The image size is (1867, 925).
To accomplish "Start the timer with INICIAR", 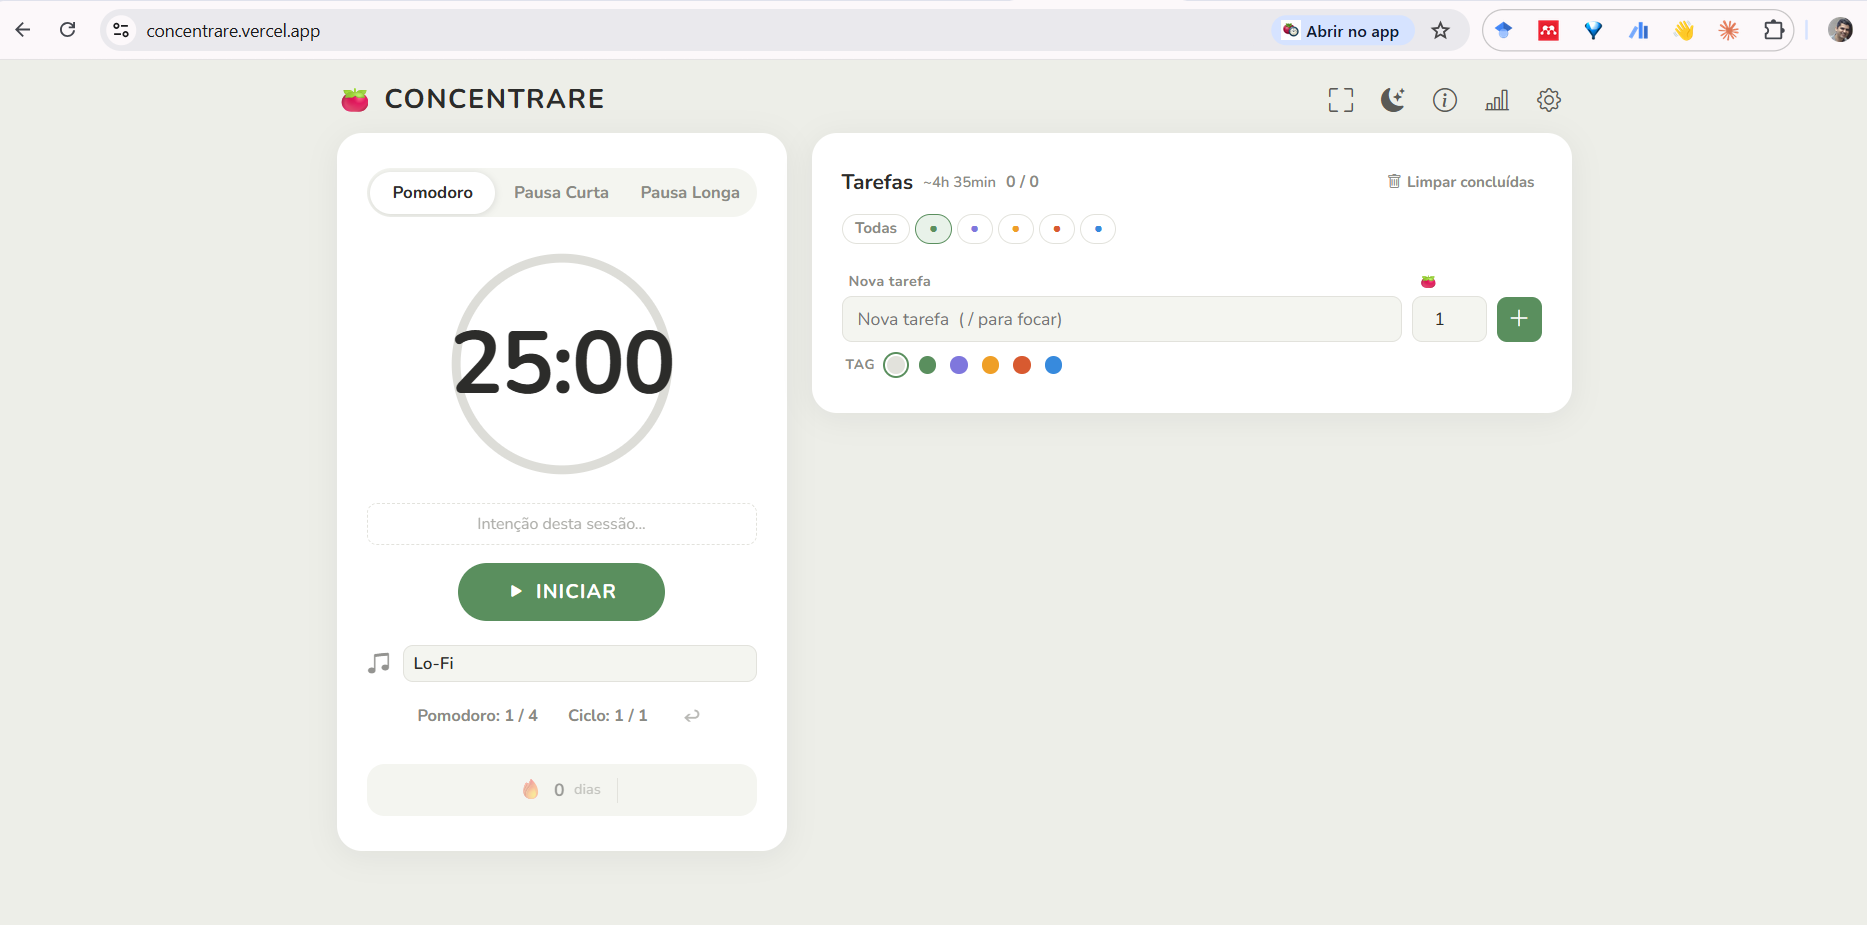I will click(x=561, y=592).
